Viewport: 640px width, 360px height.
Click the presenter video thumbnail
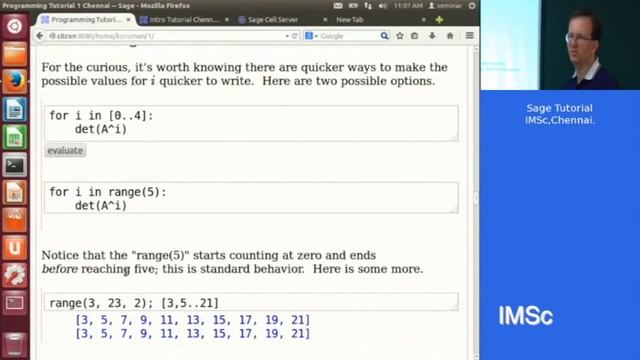tap(560, 45)
